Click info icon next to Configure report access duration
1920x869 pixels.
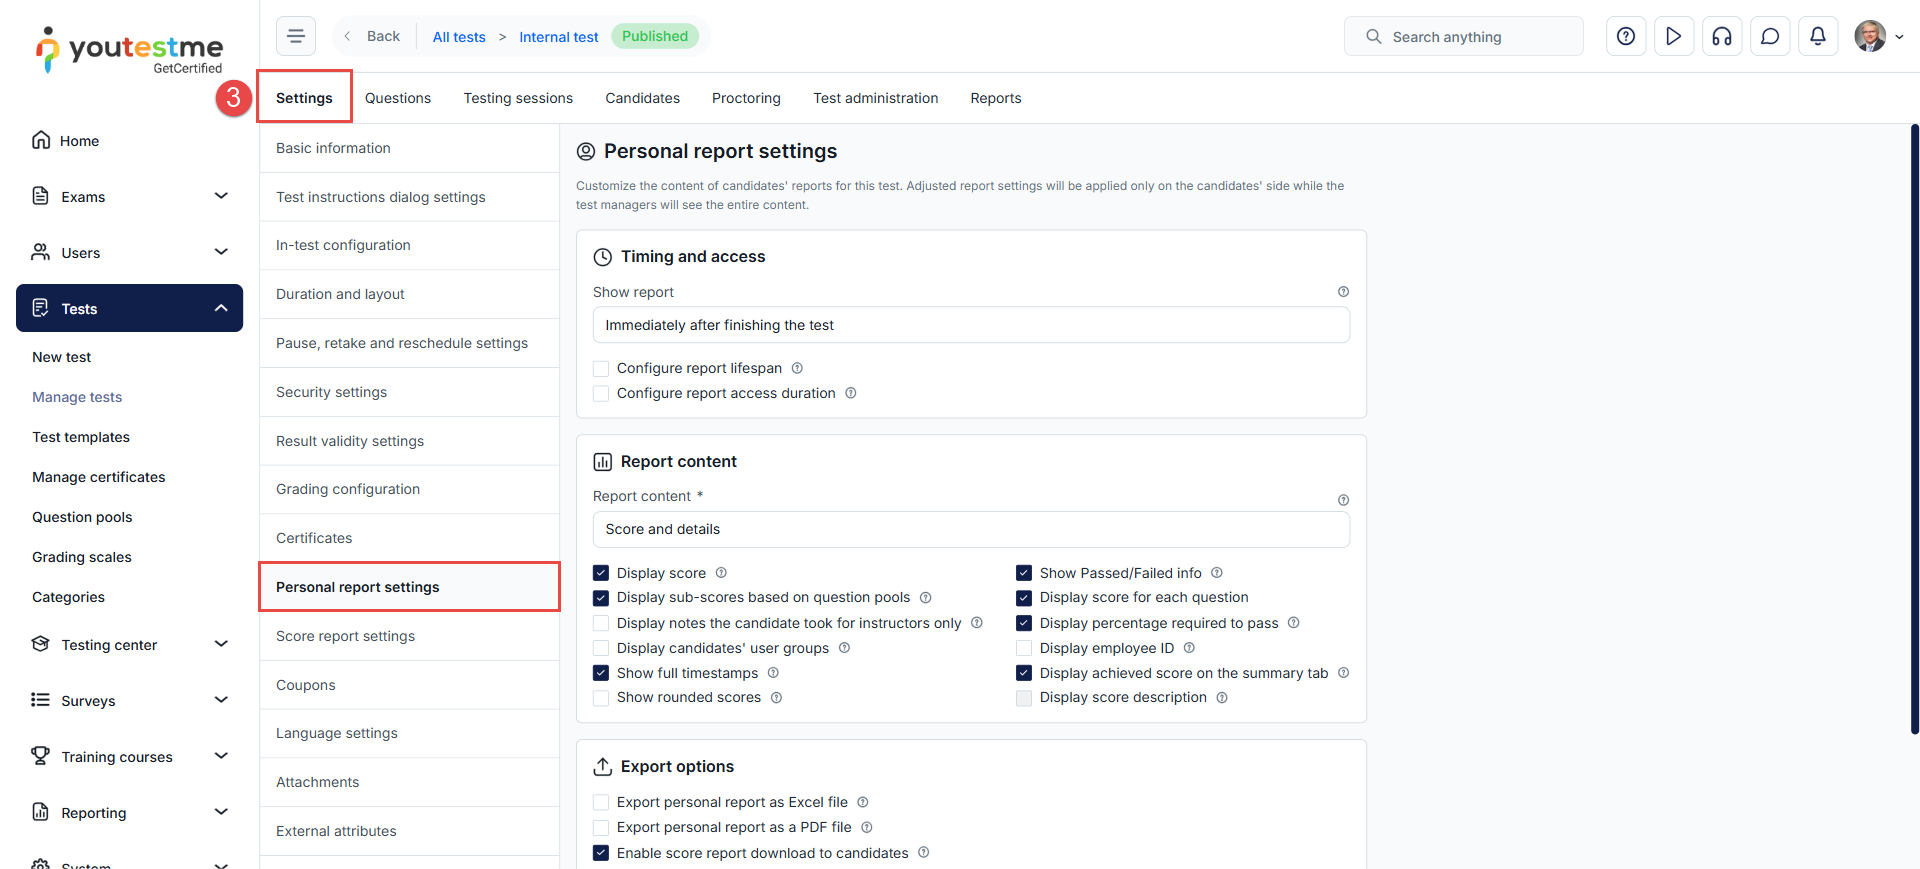[851, 393]
